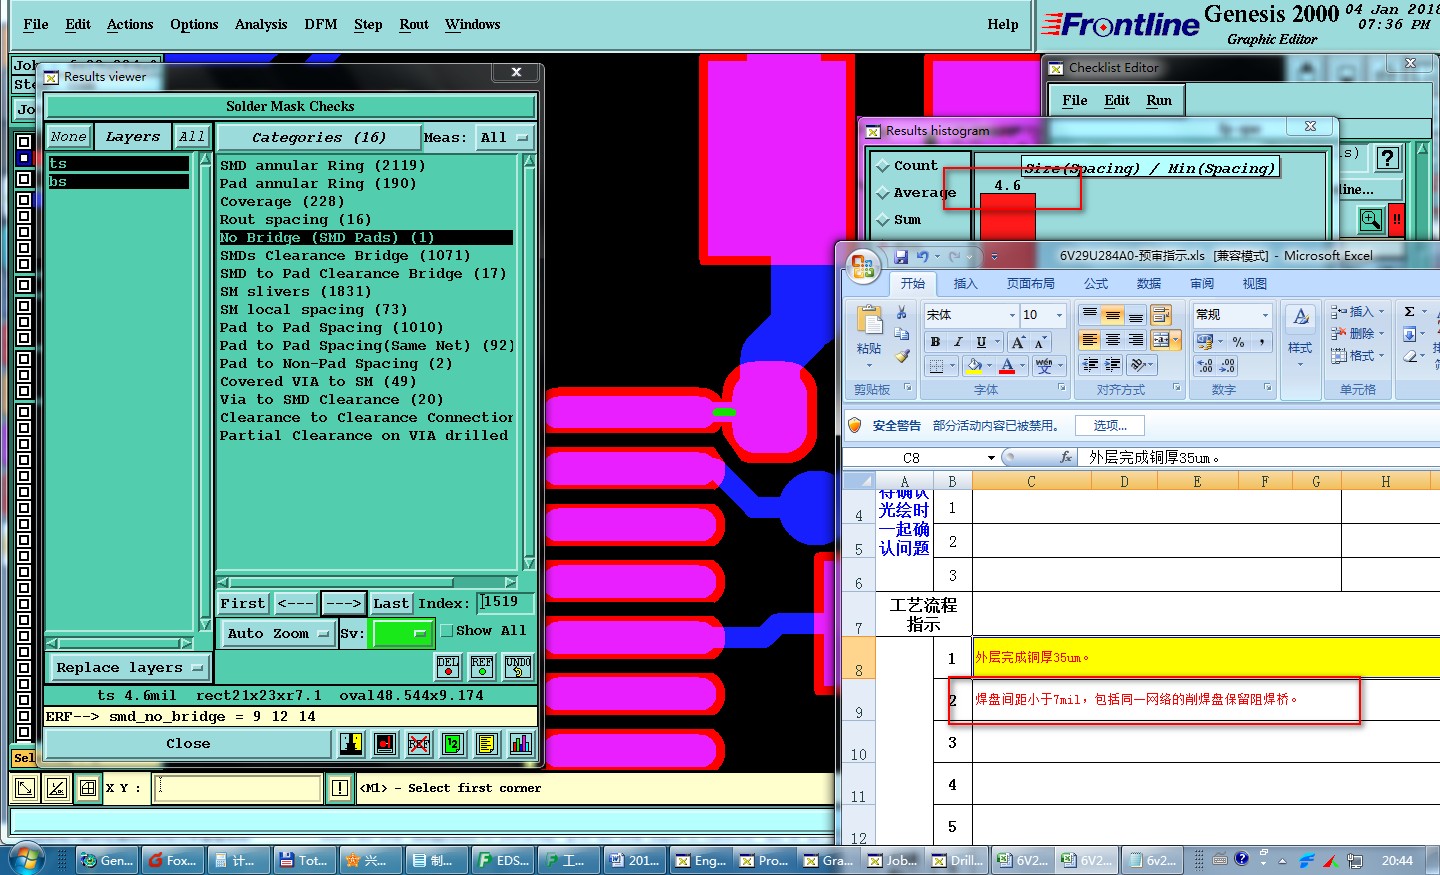Toggle Italic in Excel ribbon
Screen dimensions: 1440x875
click(x=958, y=342)
